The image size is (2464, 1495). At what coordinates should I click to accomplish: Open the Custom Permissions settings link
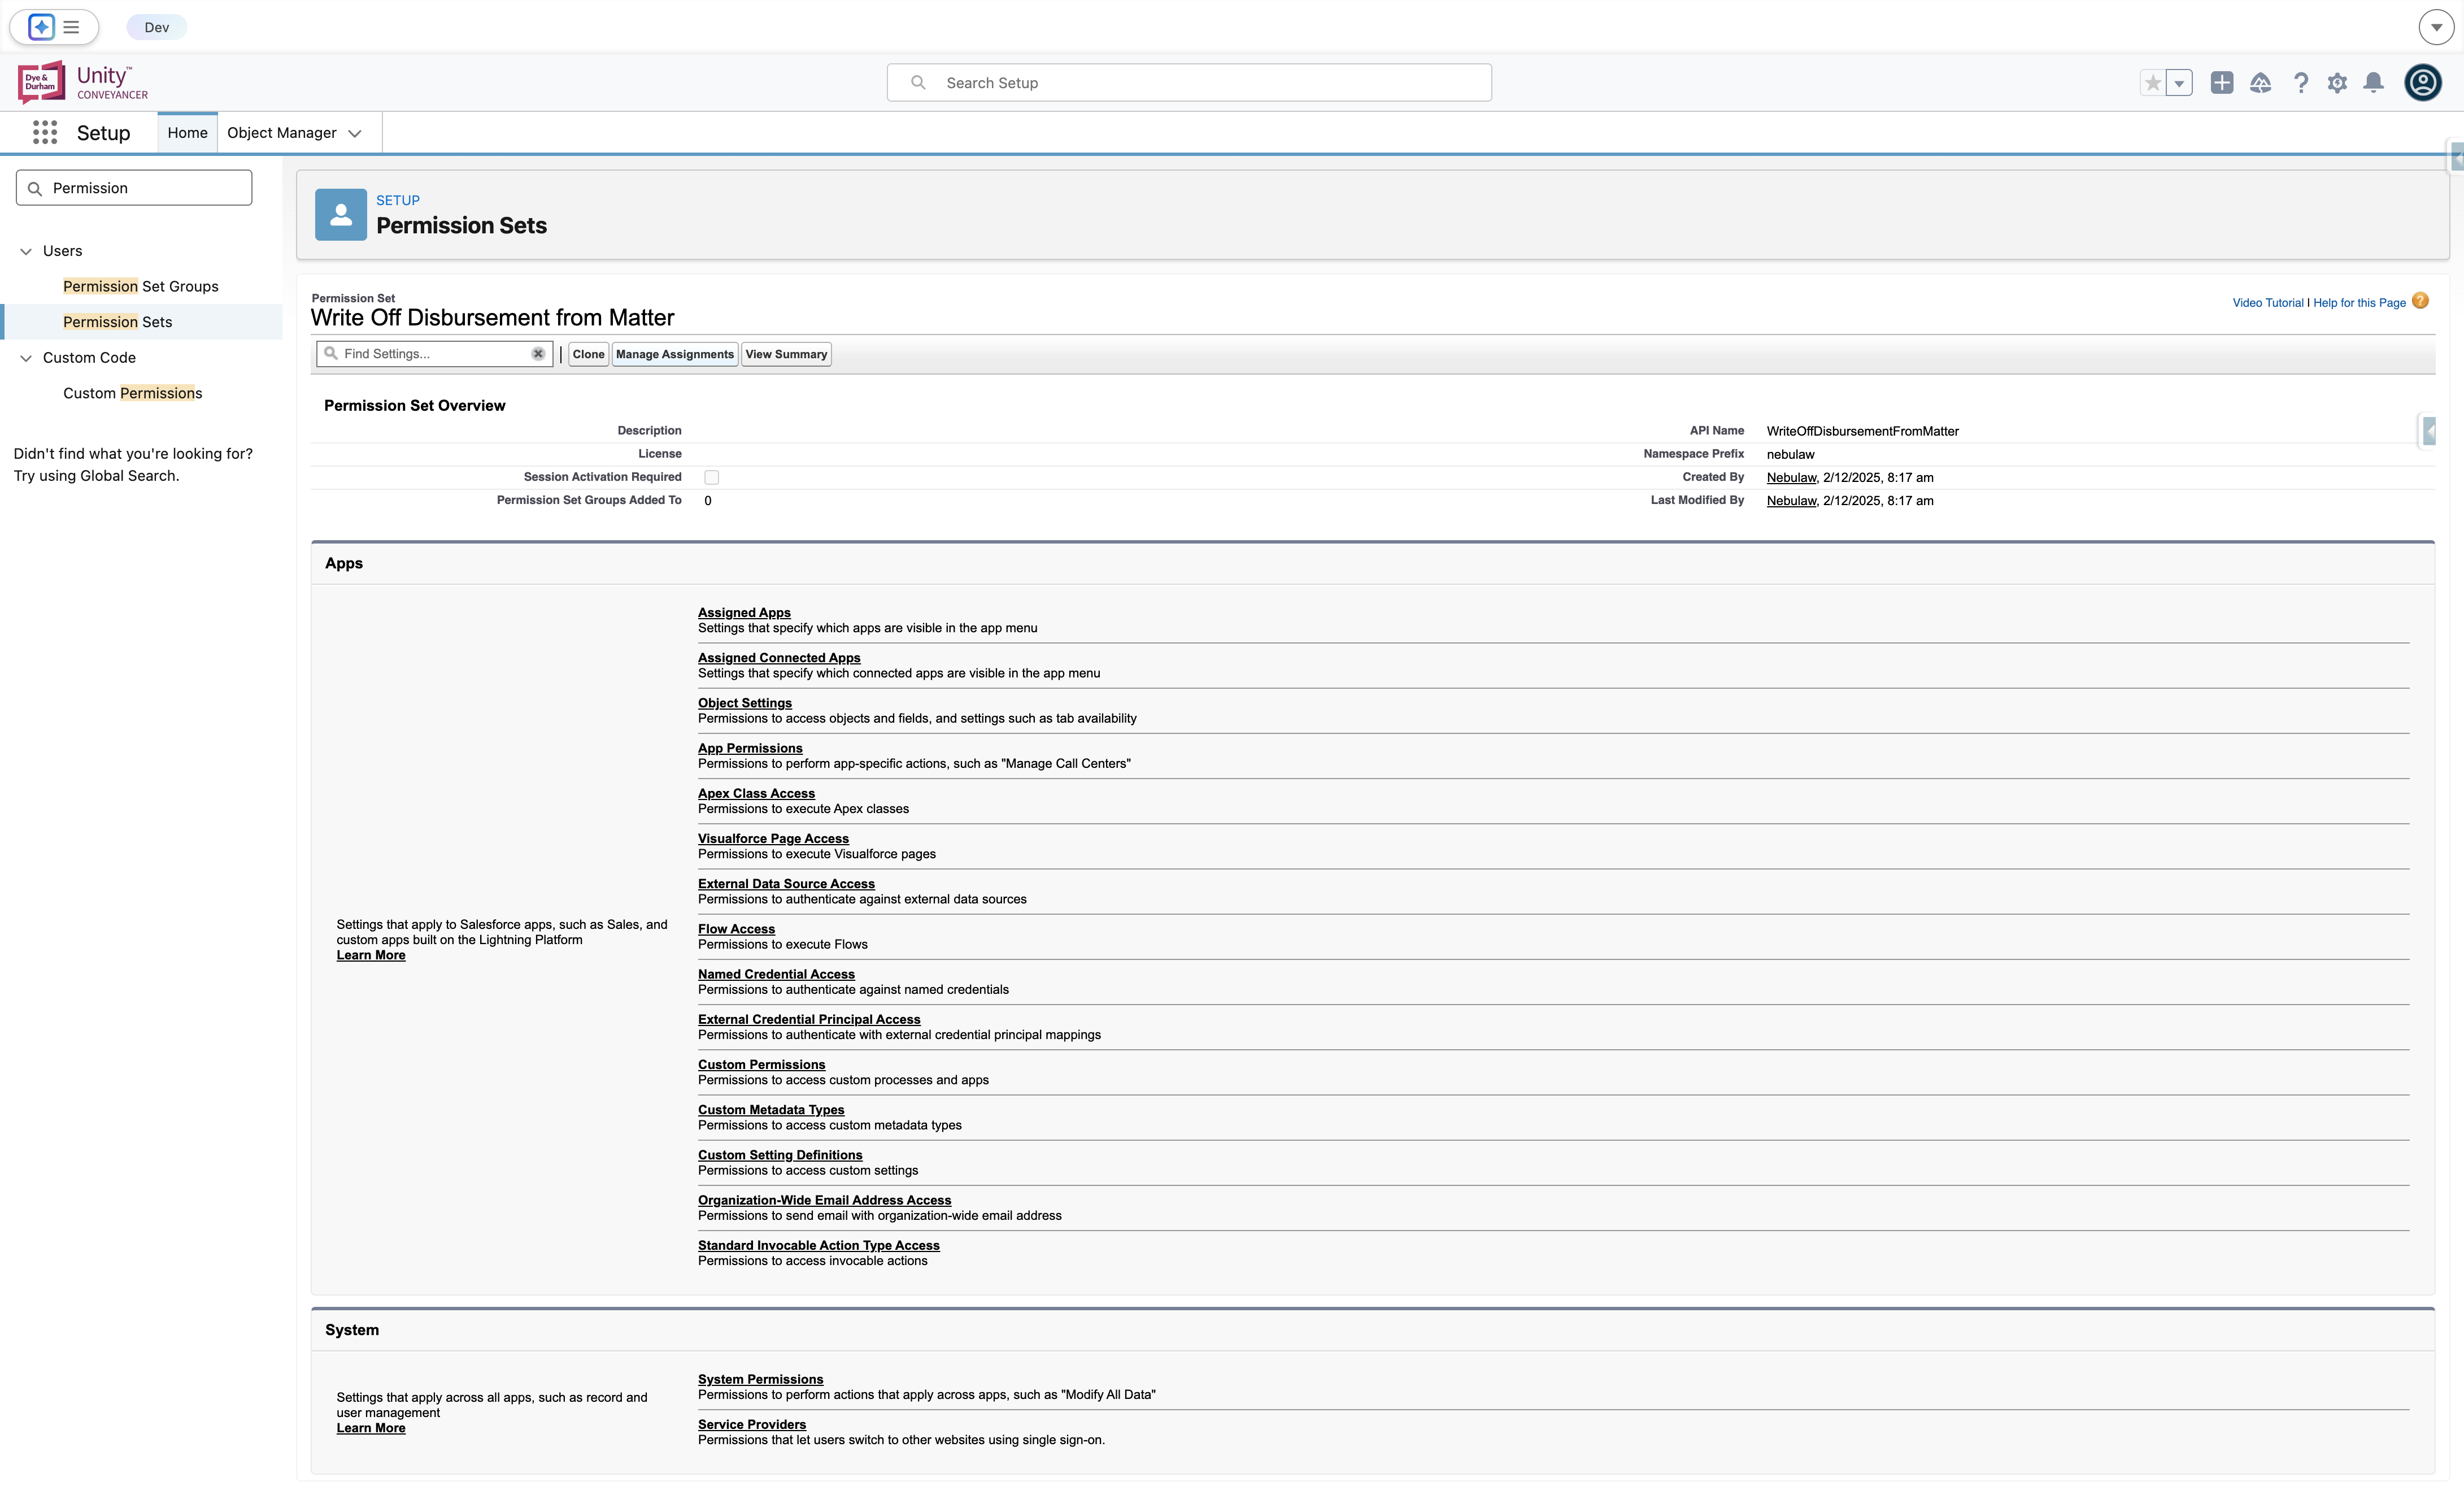click(x=761, y=1065)
